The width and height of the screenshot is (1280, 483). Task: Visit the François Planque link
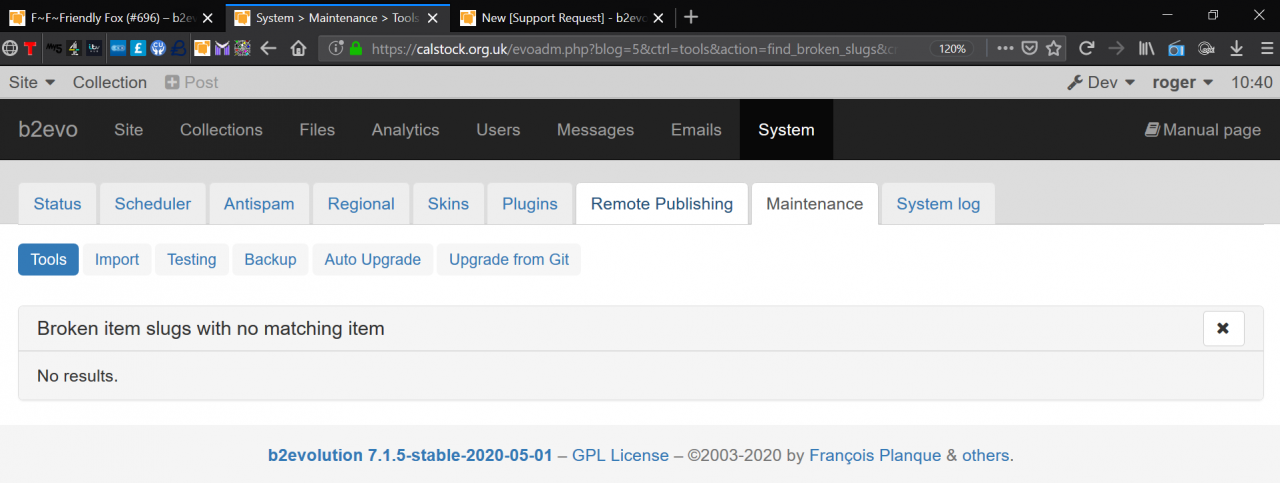(875, 455)
